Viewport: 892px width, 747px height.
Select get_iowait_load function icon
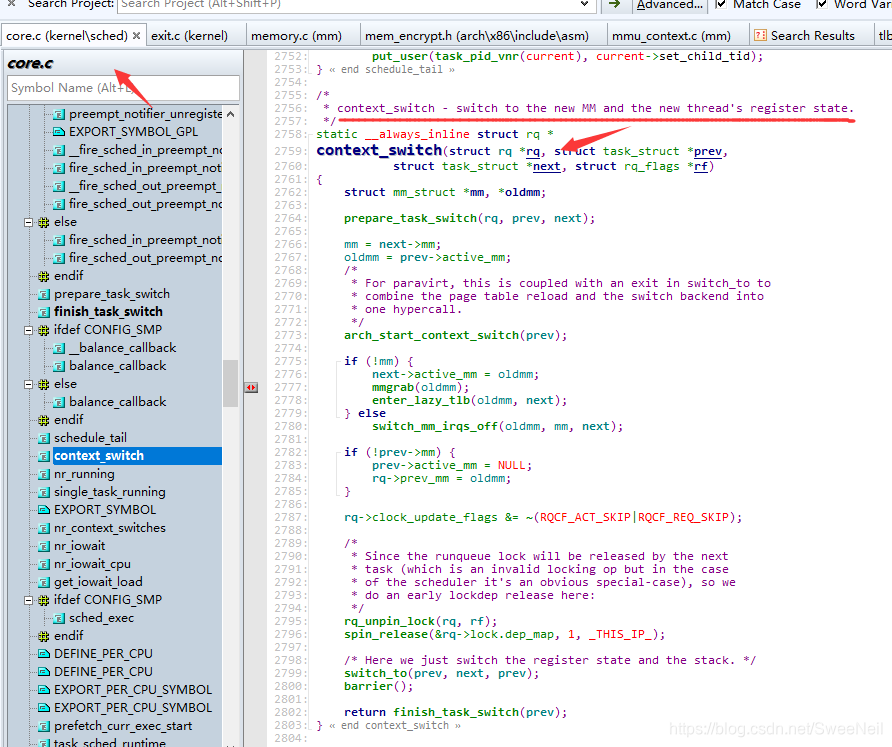coord(43,583)
